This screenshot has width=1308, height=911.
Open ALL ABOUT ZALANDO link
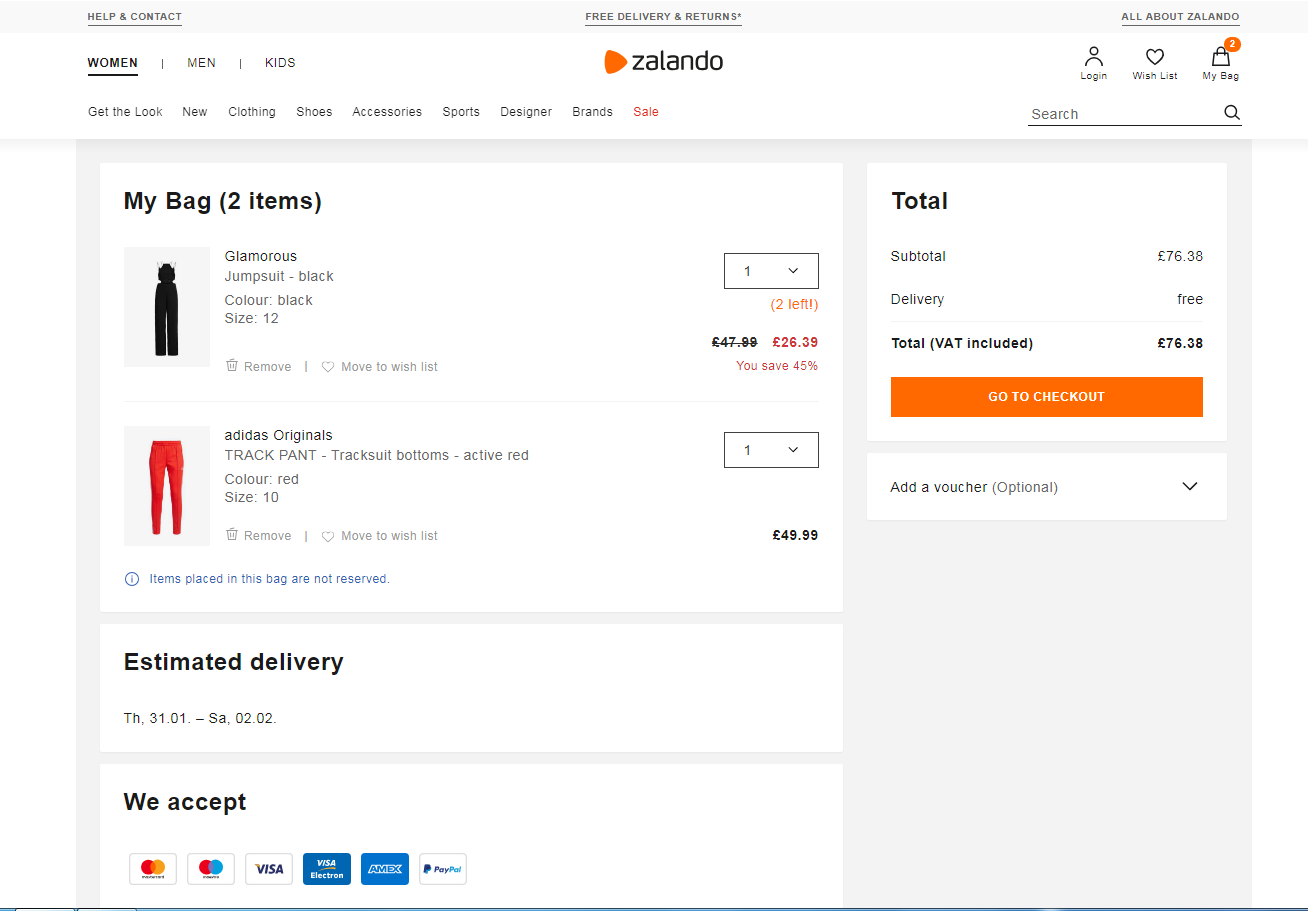tap(1180, 17)
